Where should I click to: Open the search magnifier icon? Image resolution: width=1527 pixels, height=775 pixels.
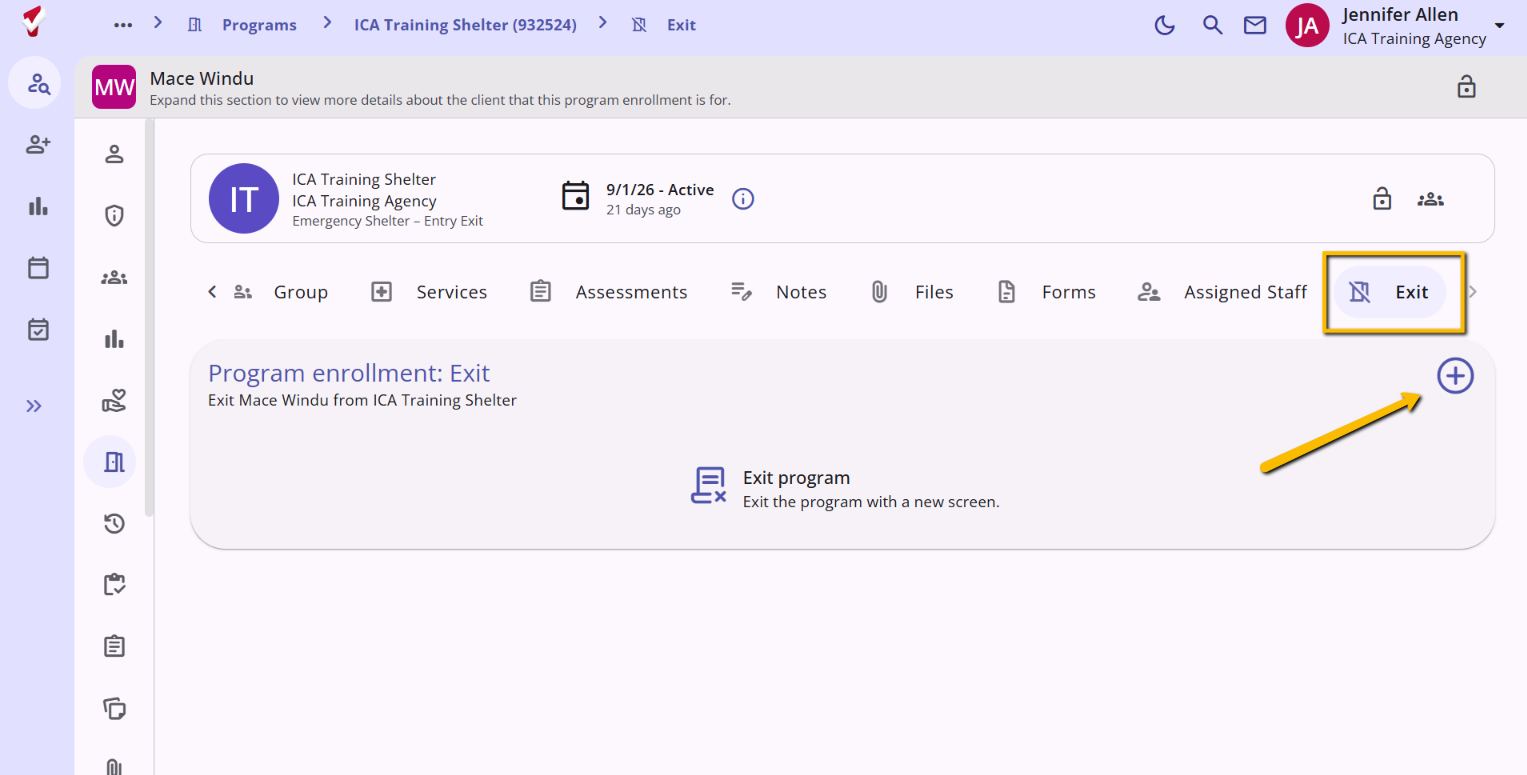pos(1212,25)
